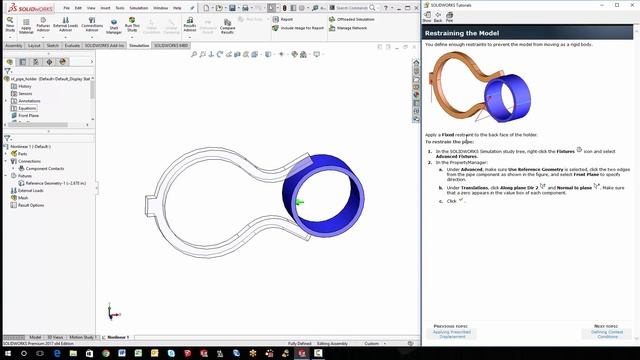Expand the Annotations tree node
The width and height of the screenshot is (640, 360).
pos(6,101)
